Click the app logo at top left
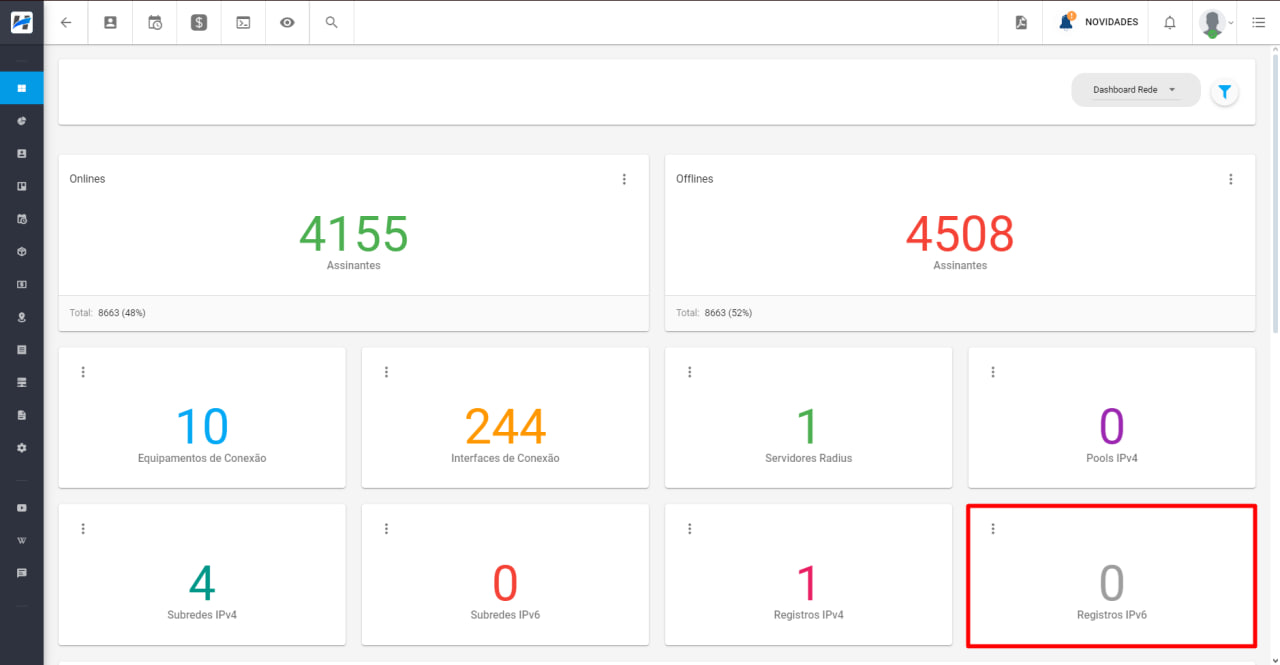1280x665 pixels. (22, 22)
